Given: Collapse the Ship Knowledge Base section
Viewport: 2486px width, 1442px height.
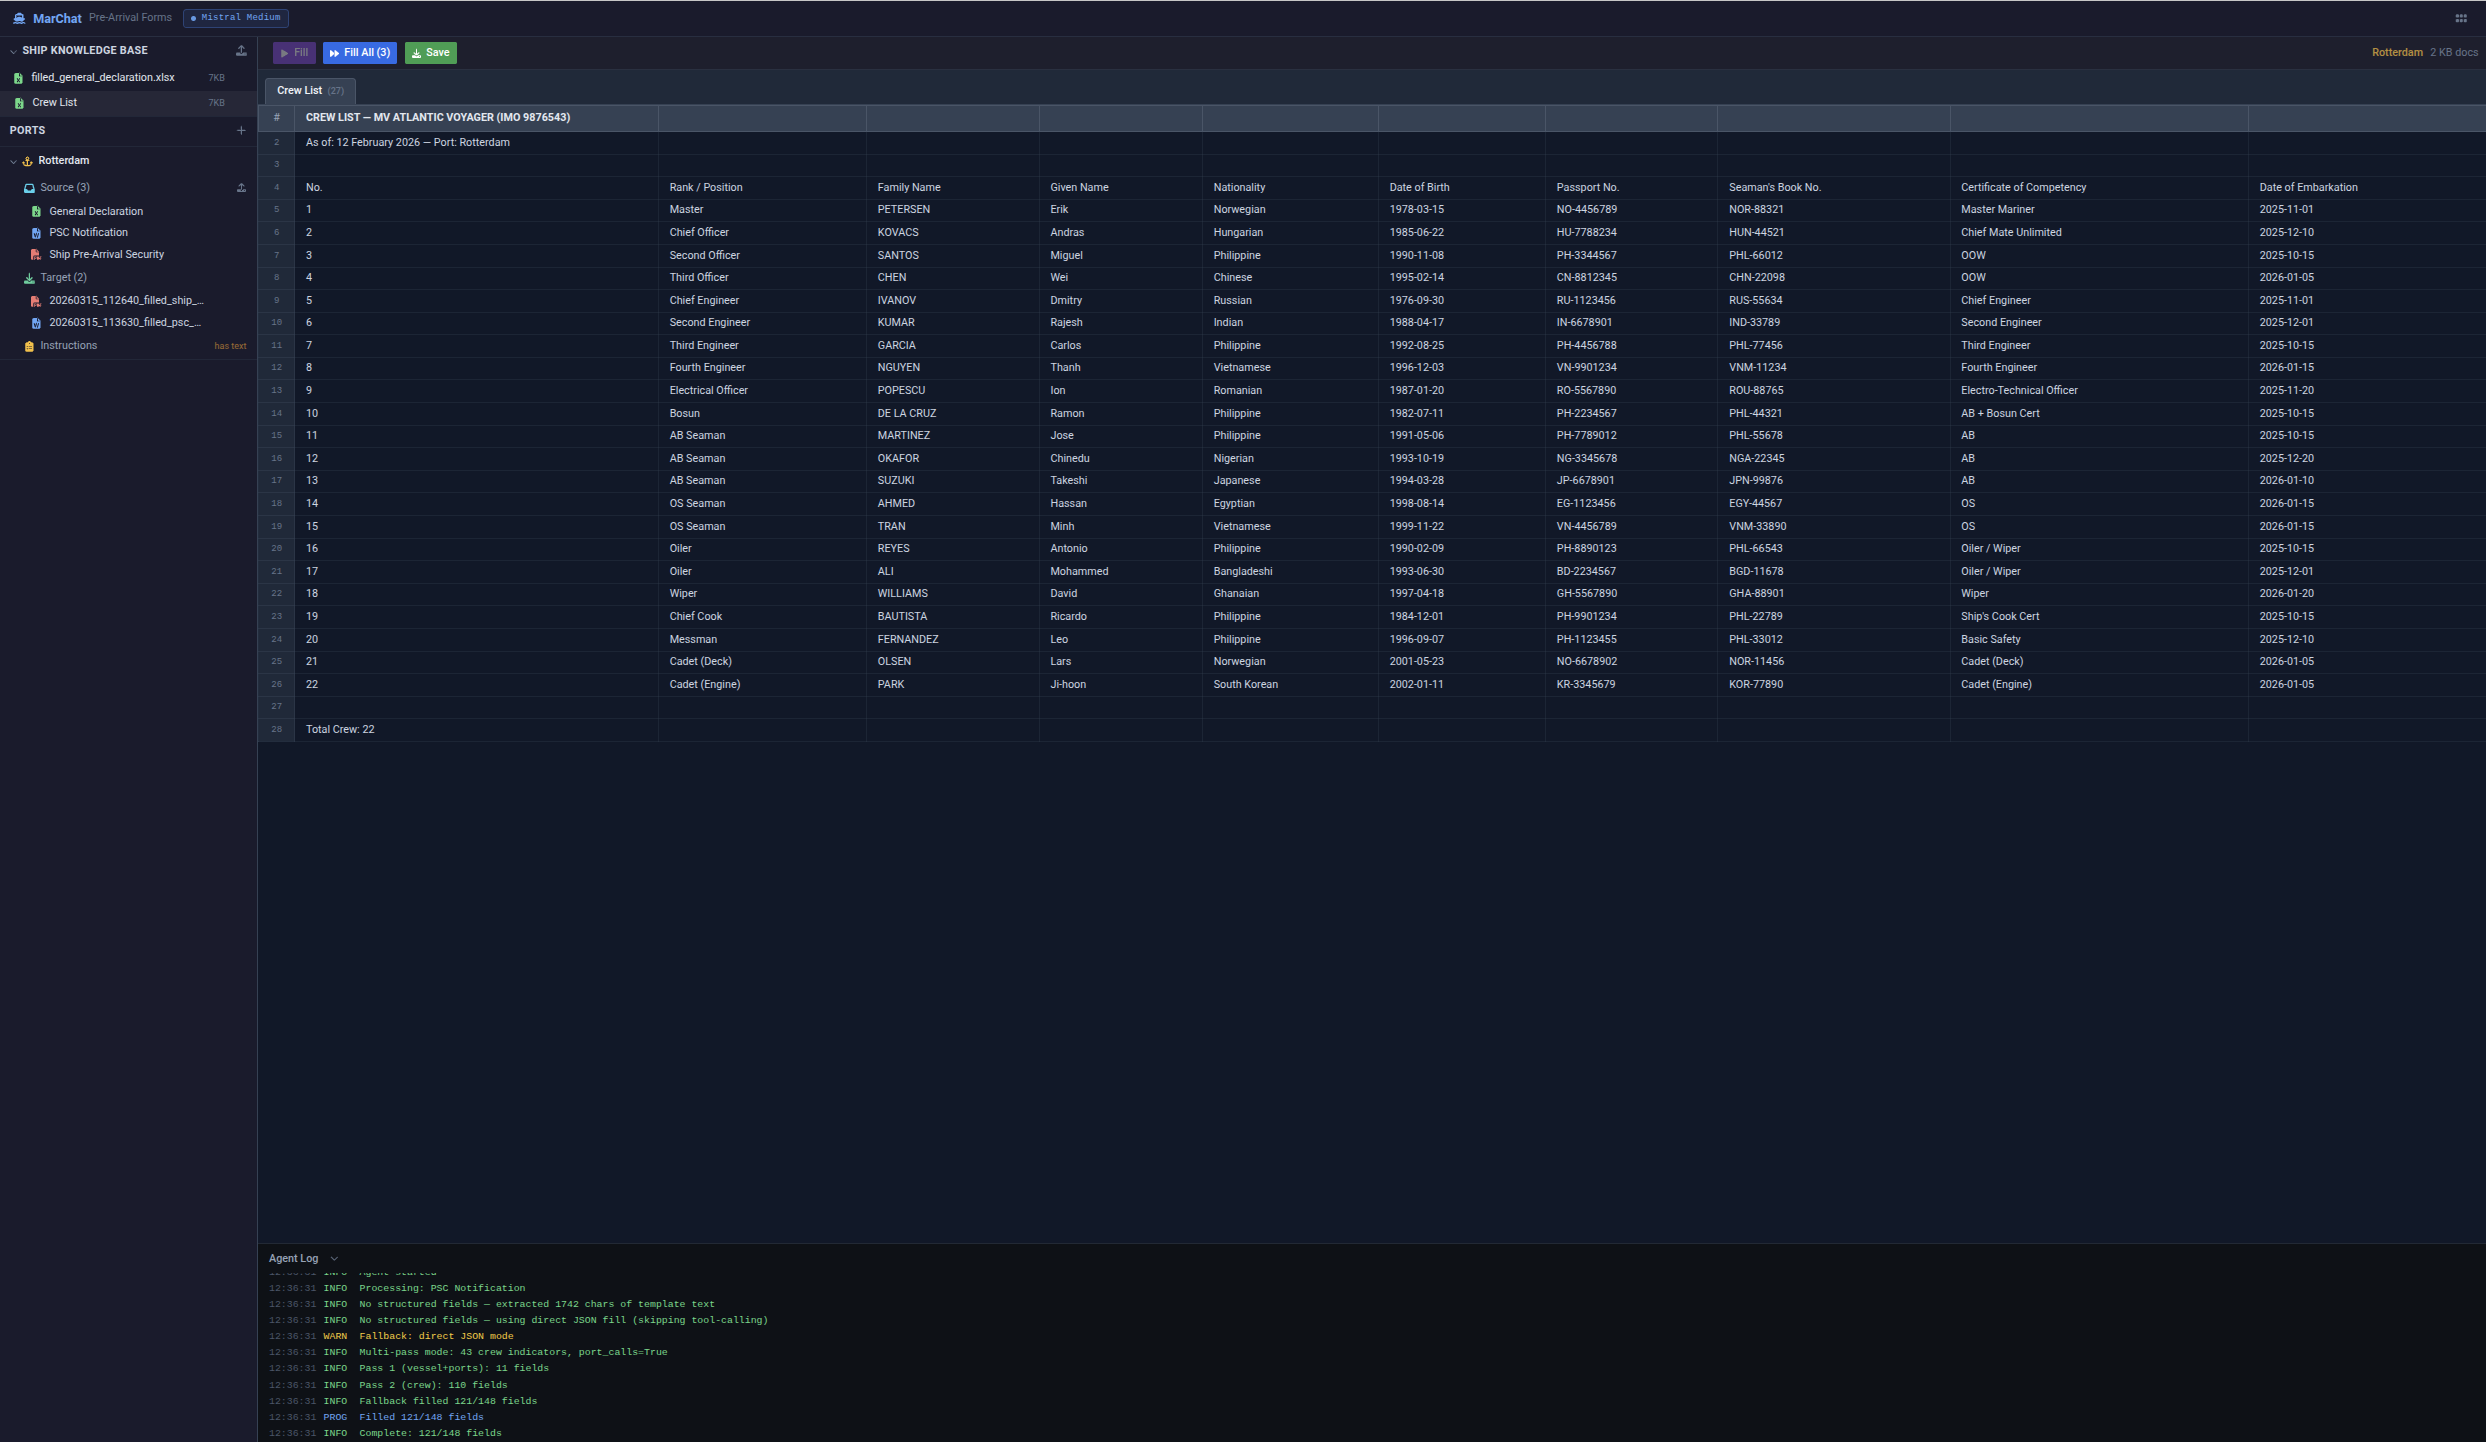Looking at the screenshot, I should [13, 51].
